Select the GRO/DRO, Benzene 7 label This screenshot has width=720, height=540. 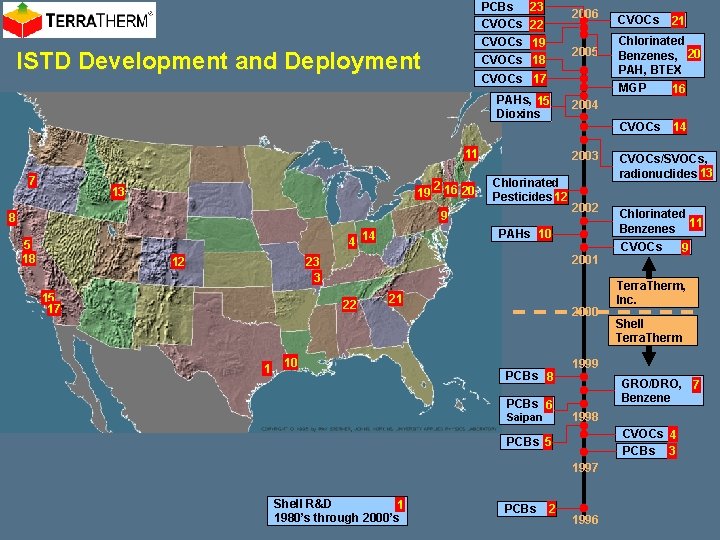tap(658, 390)
